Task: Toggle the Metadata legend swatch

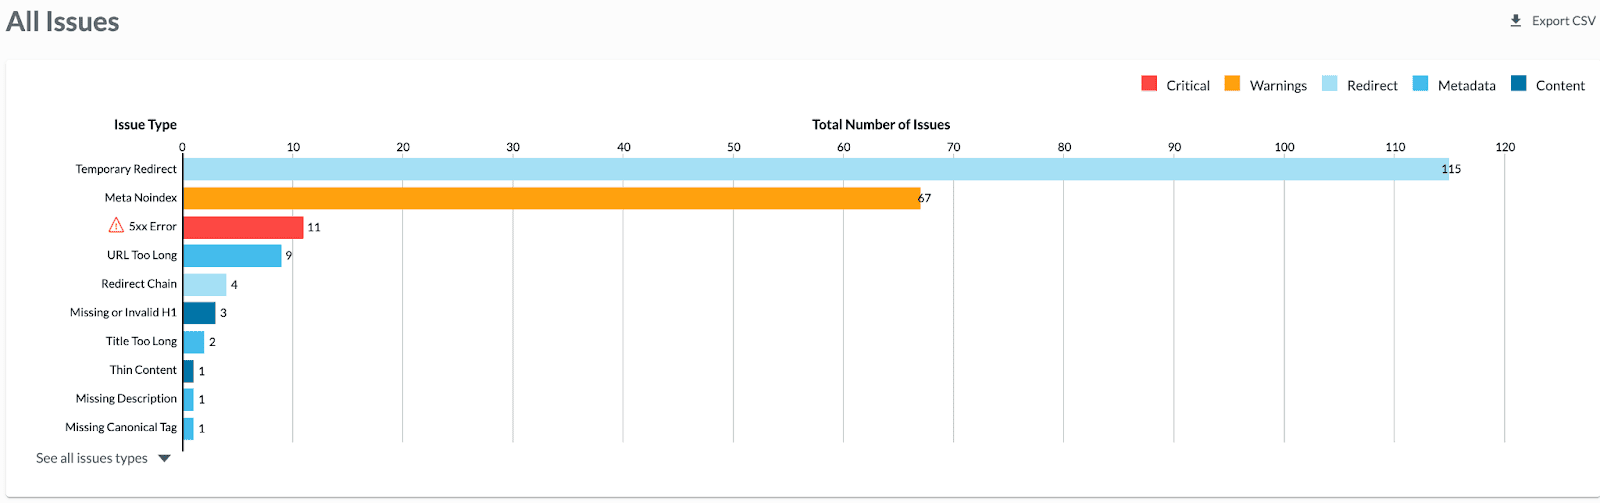Action: (1420, 84)
